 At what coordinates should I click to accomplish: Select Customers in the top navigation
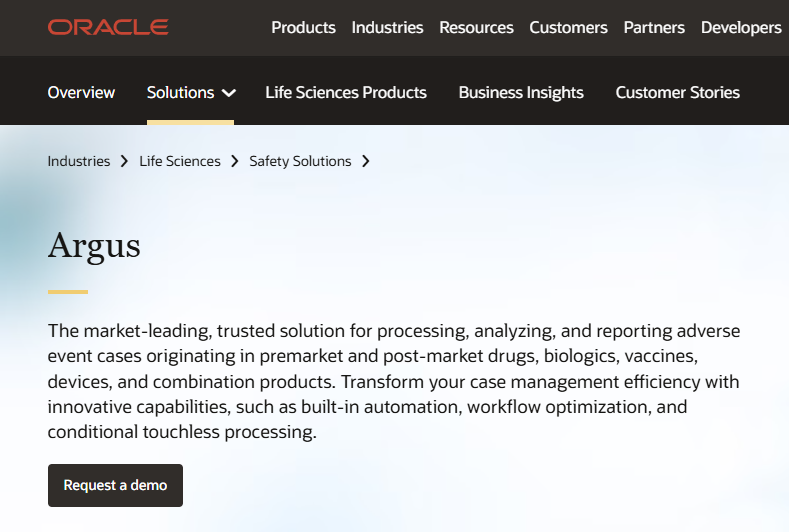click(x=568, y=27)
